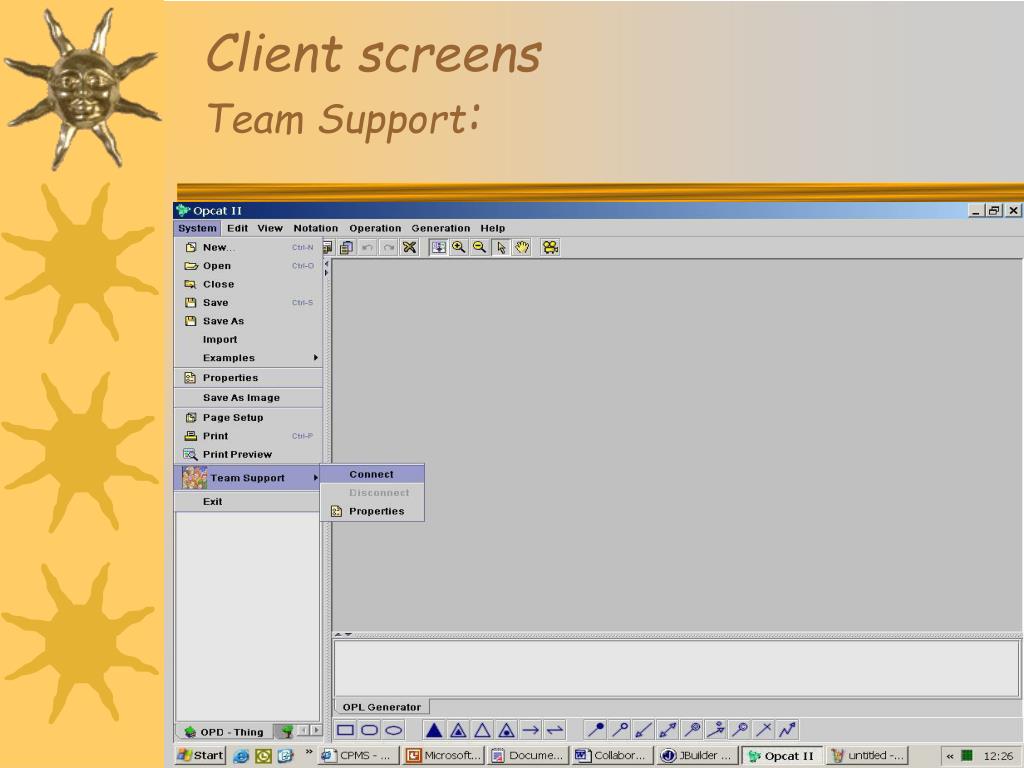
Task: Select the triangle with inner dot relation
Action: 507,730
